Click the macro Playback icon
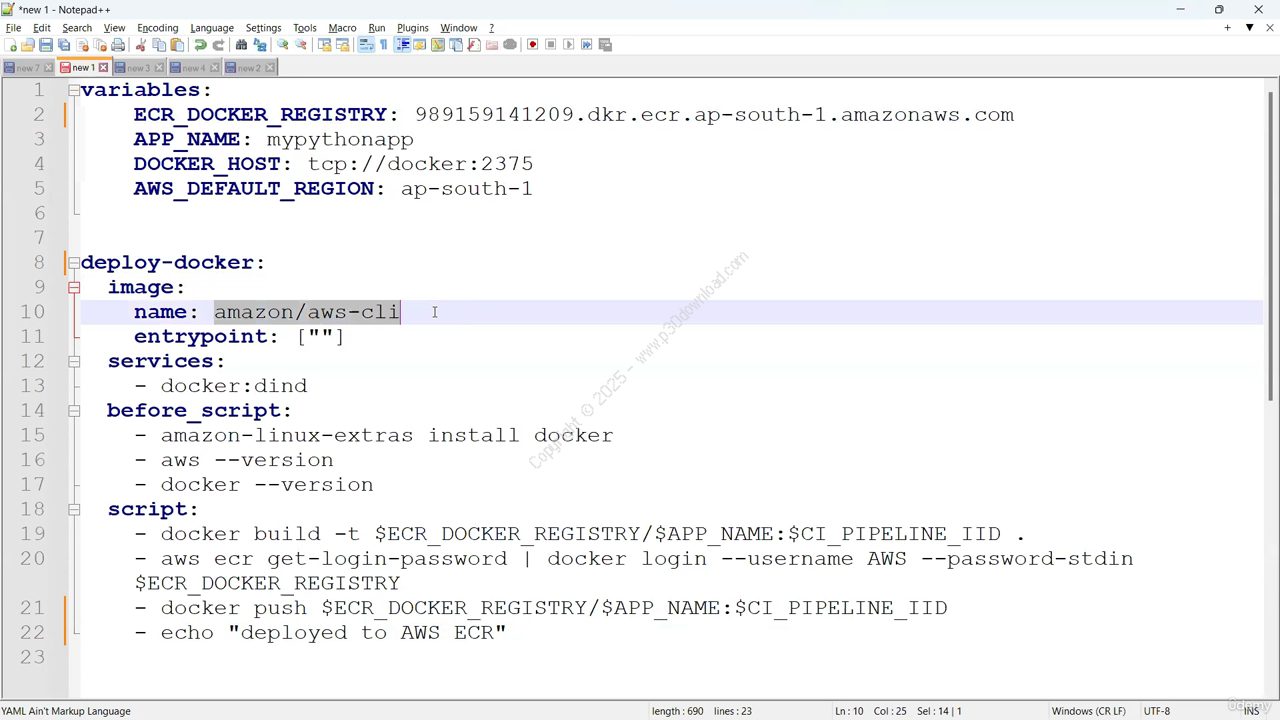Image resolution: width=1280 pixels, height=720 pixels. [x=568, y=44]
